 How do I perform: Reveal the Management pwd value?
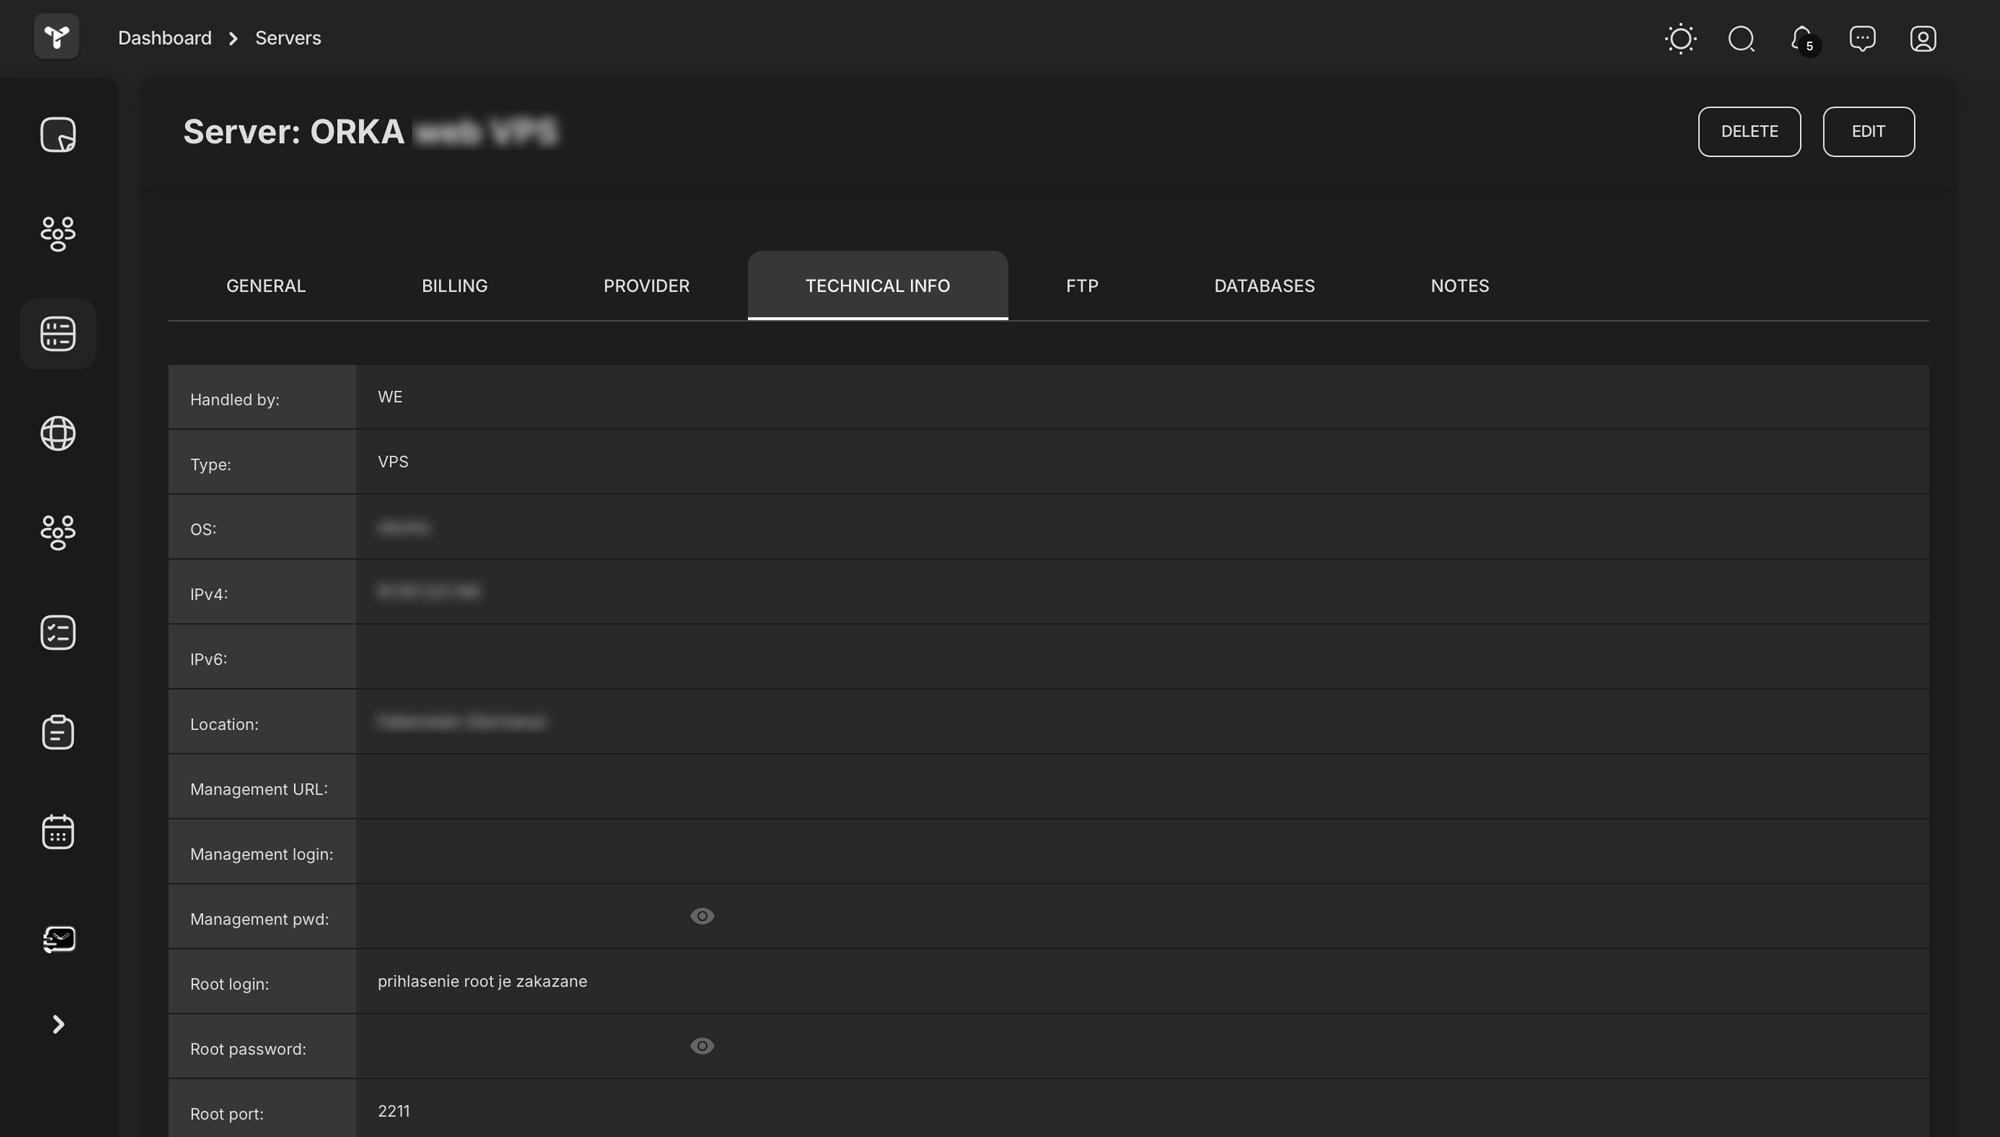[702, 916]
